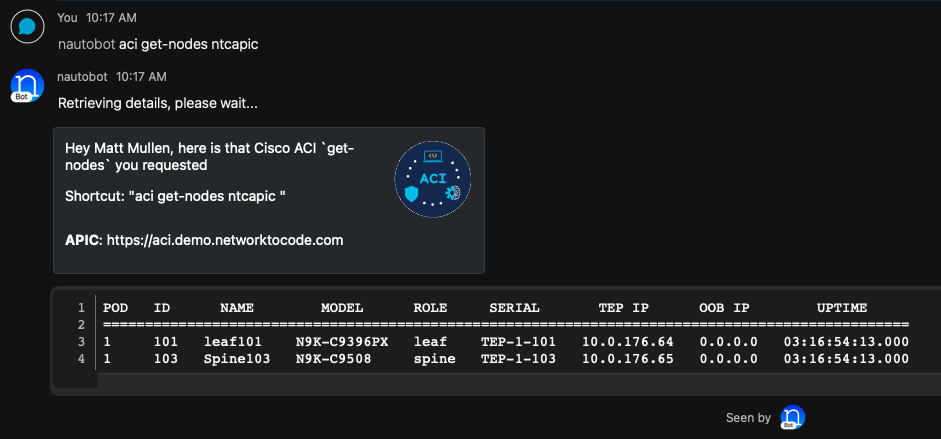Click nautobot's avatar beside its reply
The width and height of the screenshot is (941, 439).
click(x=28, y=85)
